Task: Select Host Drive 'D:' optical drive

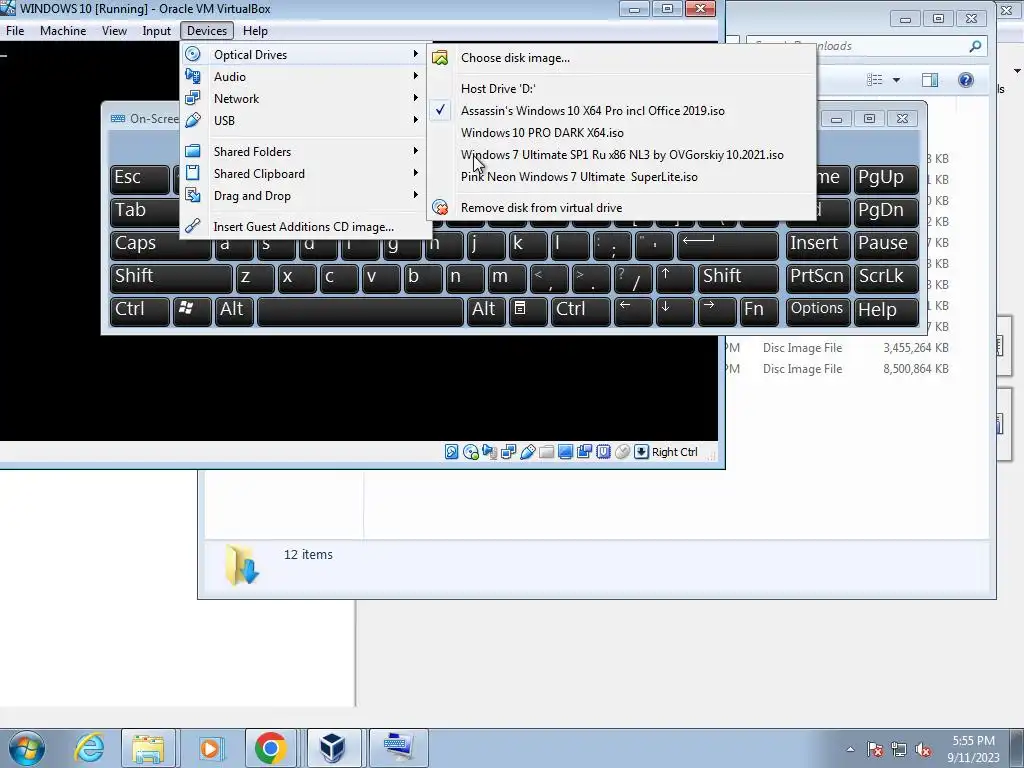Action: coord(621,89)
